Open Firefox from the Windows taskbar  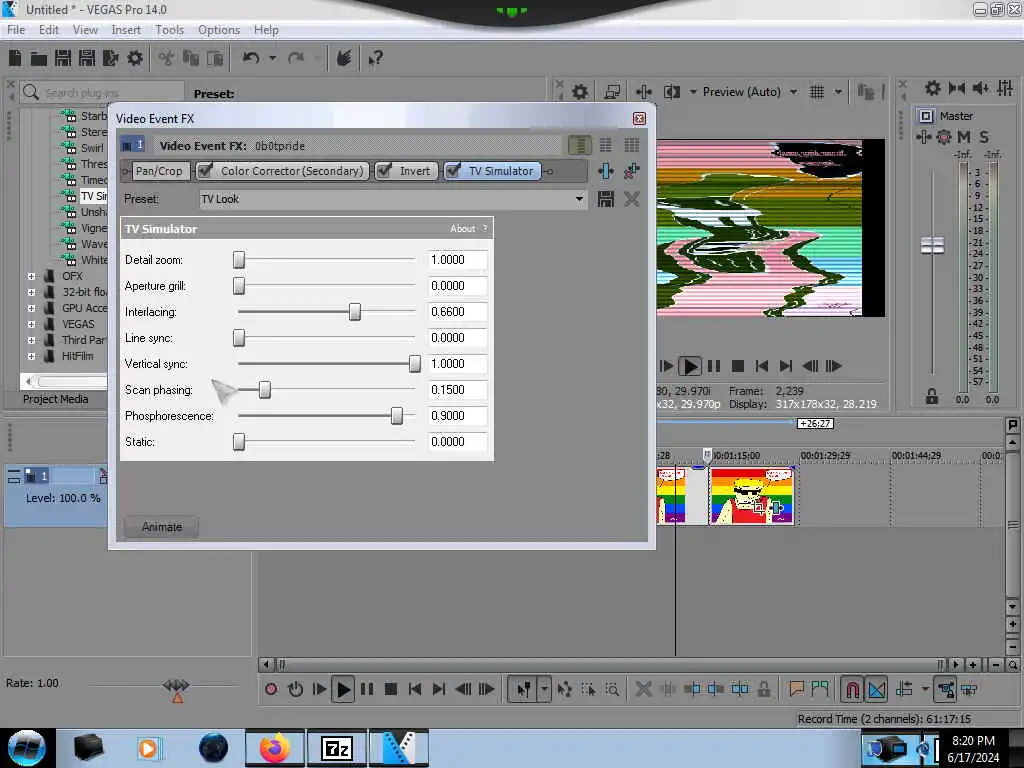275,748
